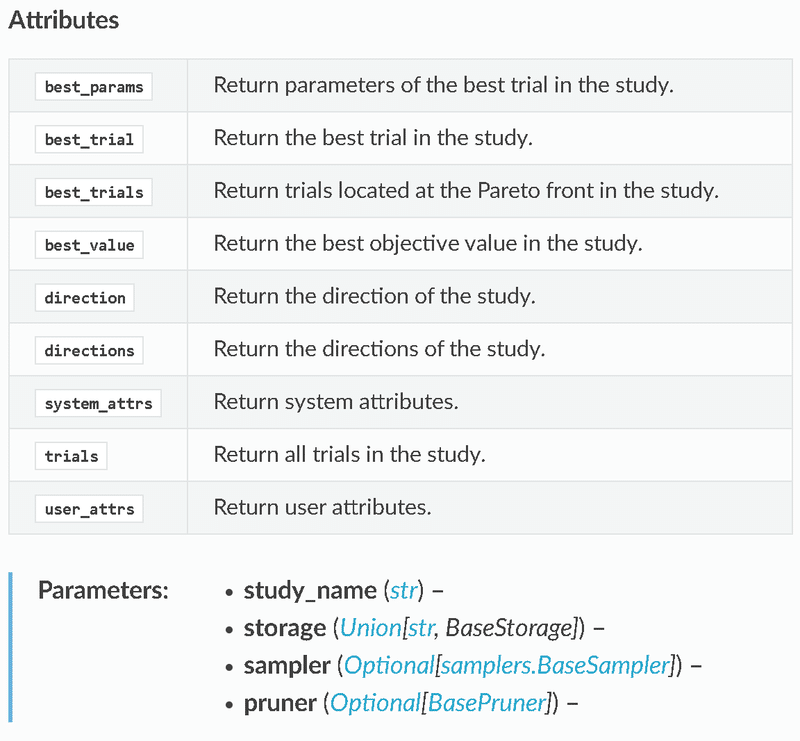Viewport: 800px width, 741px height.
Task: Open the trials attribute reference
Action: (72, 456)
